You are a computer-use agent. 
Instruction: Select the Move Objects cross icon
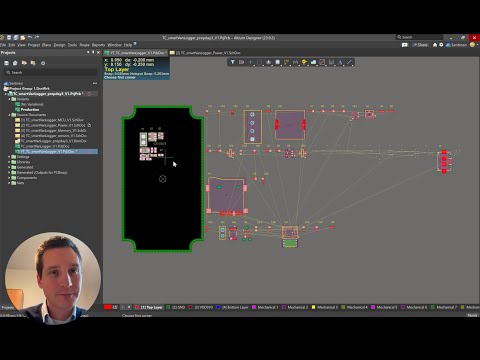[250, 62]
